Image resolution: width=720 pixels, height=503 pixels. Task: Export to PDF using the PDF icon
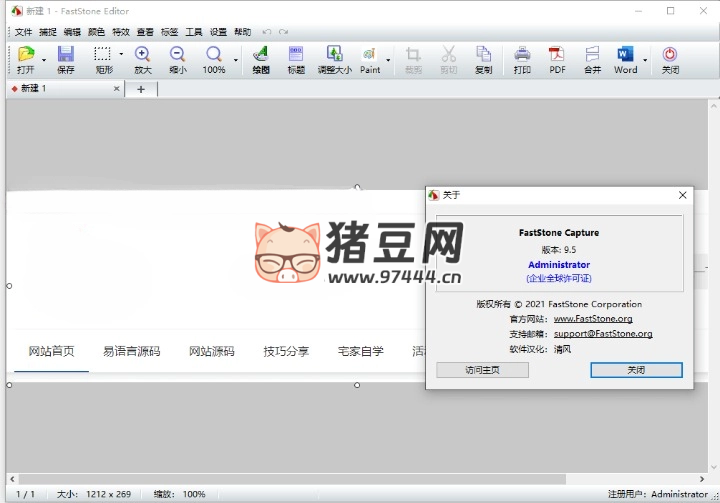[x=557, y=59]
